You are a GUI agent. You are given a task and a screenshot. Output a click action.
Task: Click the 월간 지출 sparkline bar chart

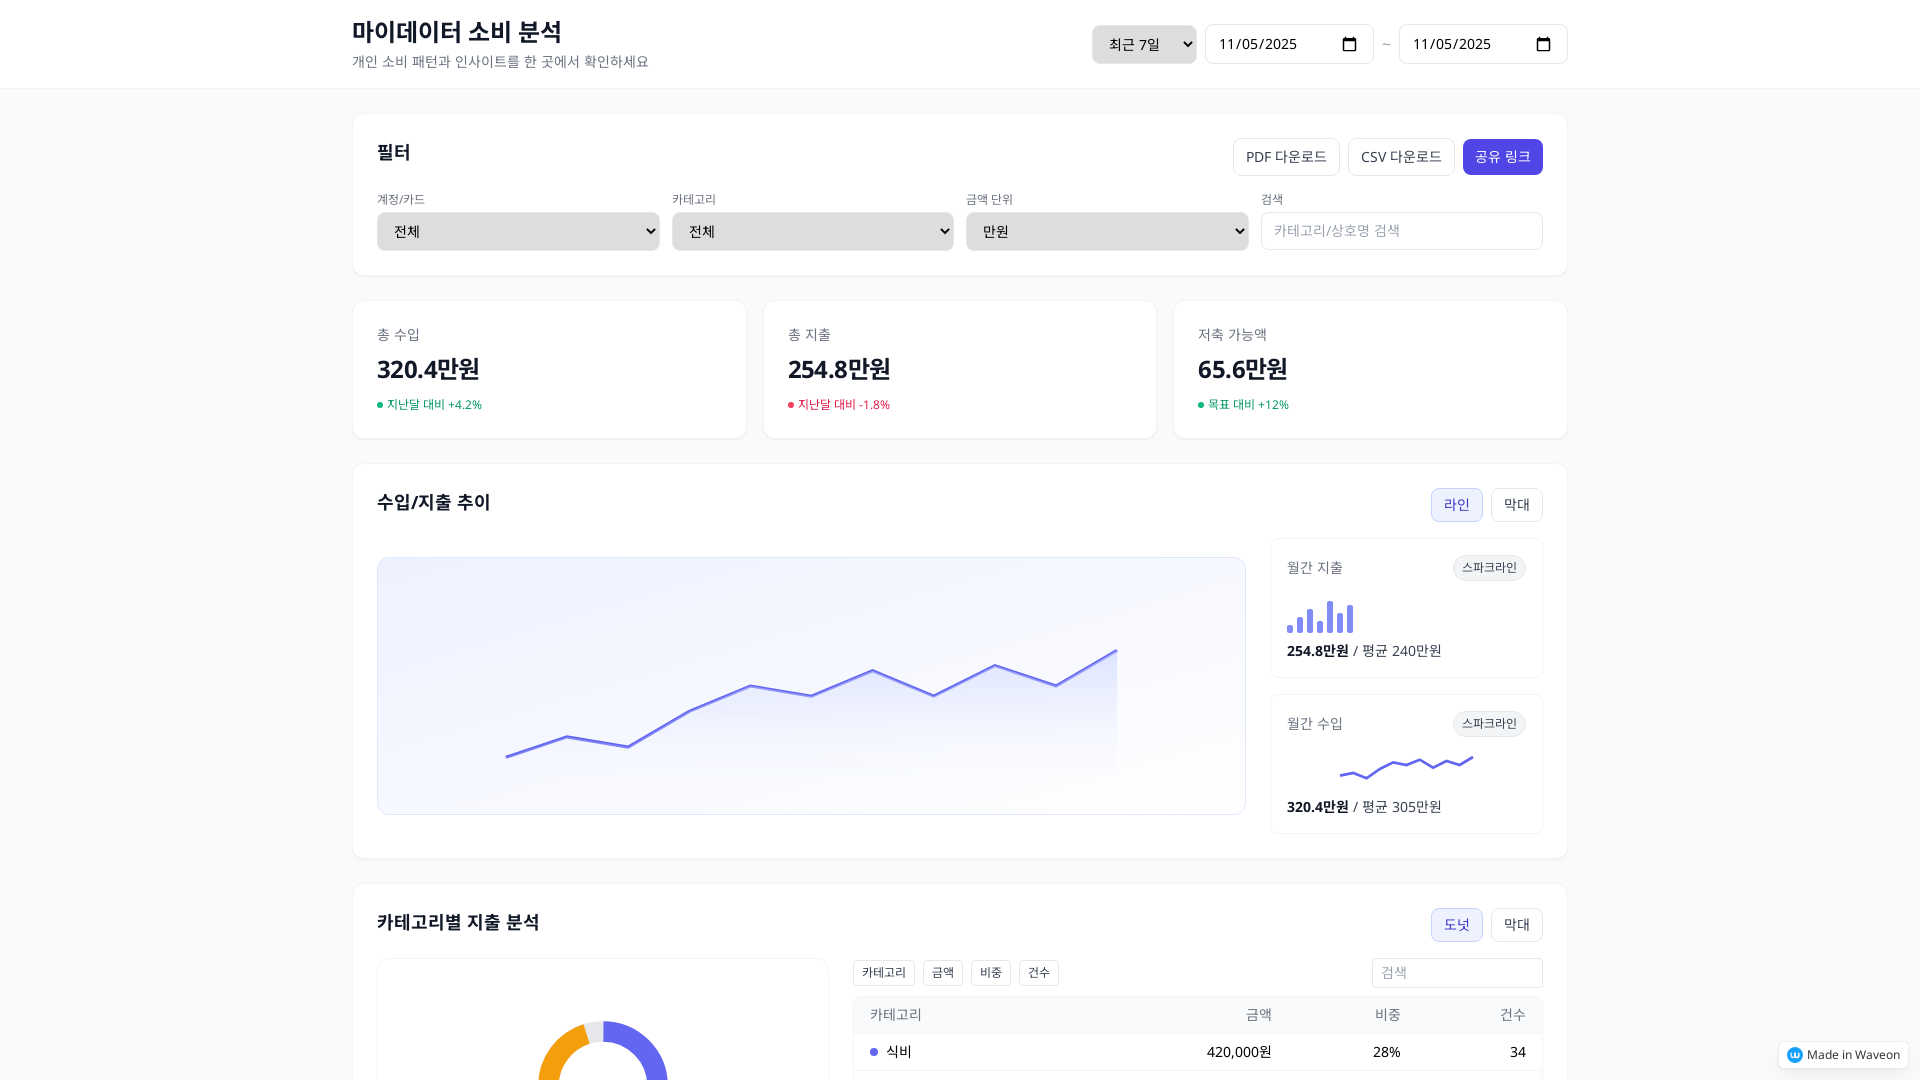(1319, 618)
